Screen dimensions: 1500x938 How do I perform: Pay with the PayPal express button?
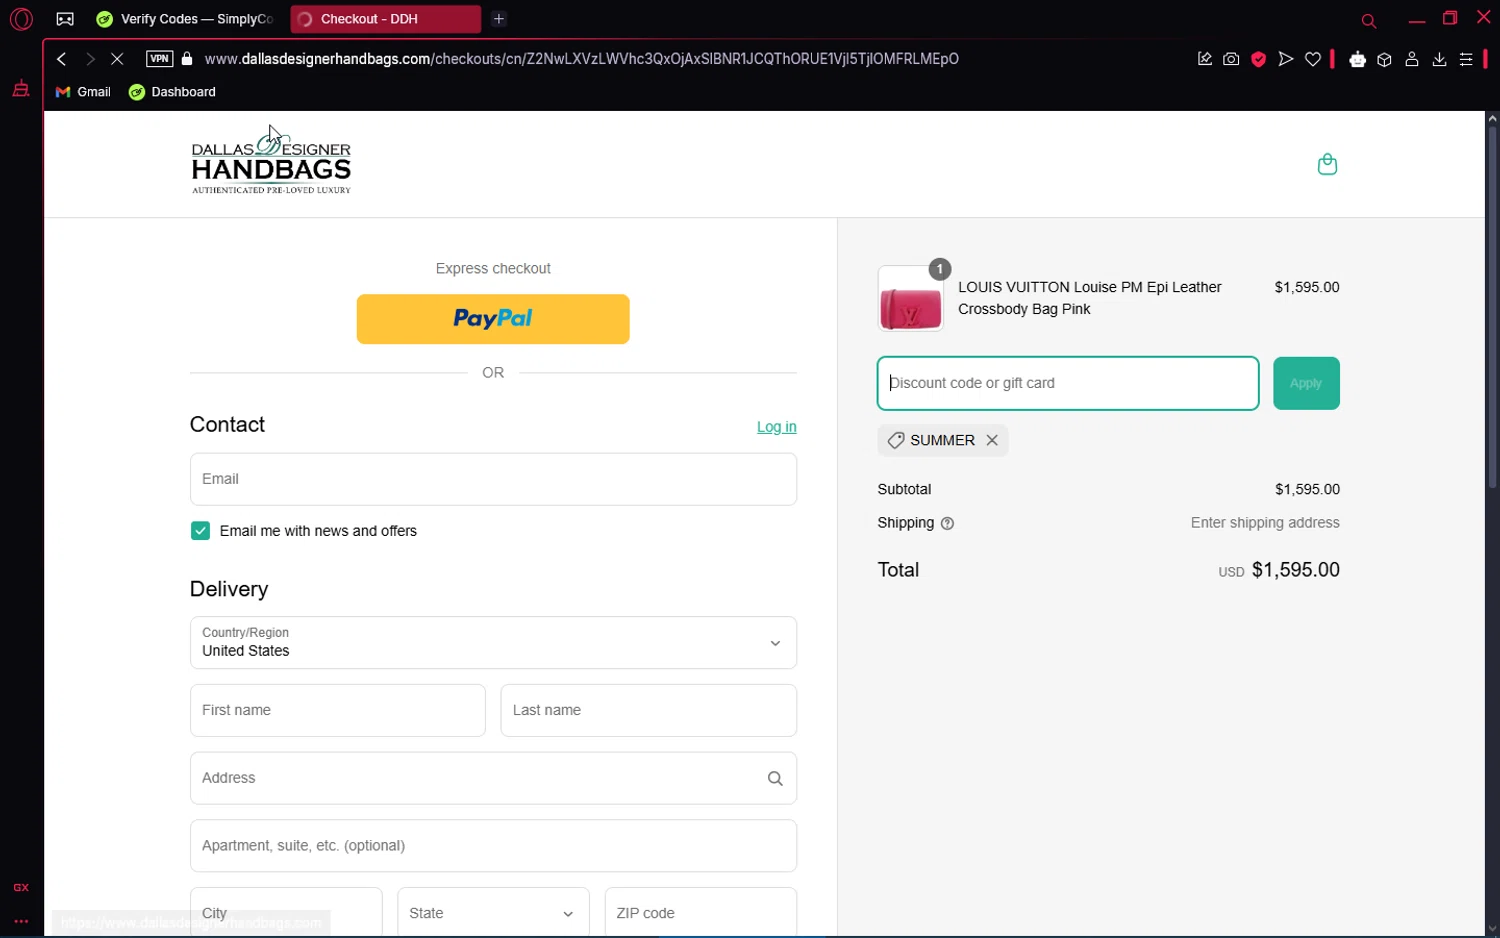(x=493, y=319)
